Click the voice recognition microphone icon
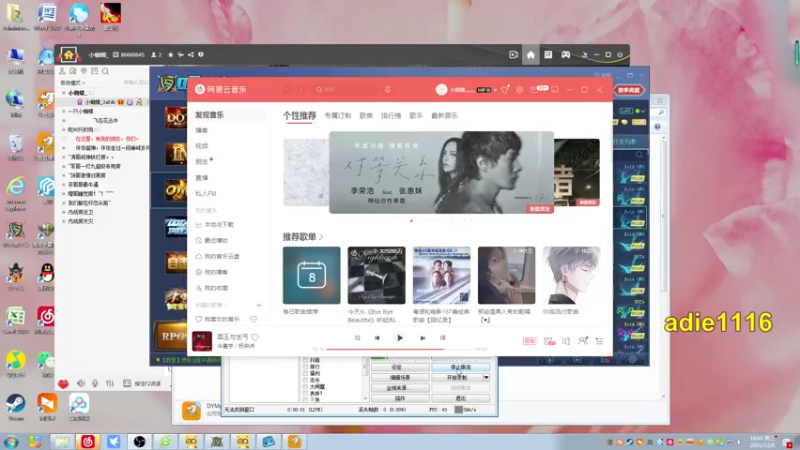Screen dimensions: 800x450 pos(388,89)
